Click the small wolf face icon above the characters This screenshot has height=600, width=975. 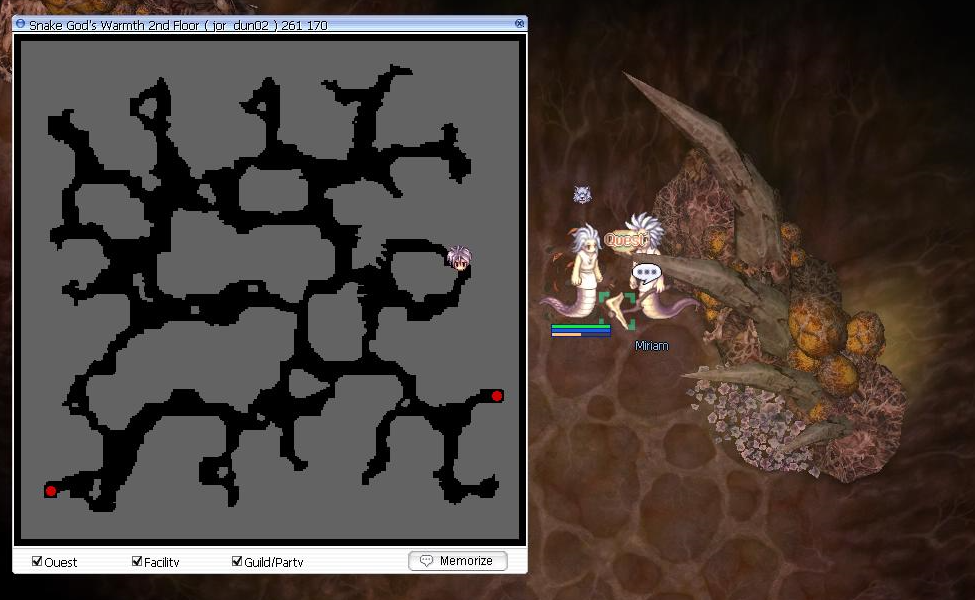tap(582, 195)
